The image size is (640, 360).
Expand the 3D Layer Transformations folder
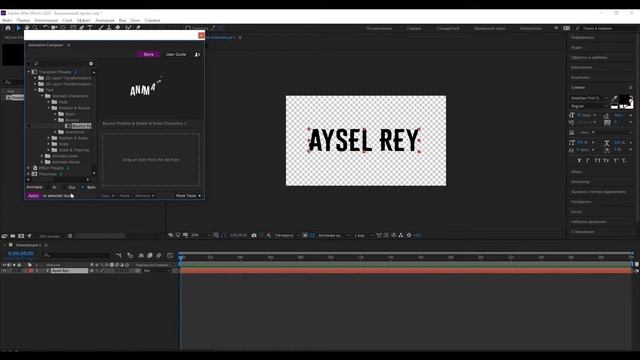36,84
